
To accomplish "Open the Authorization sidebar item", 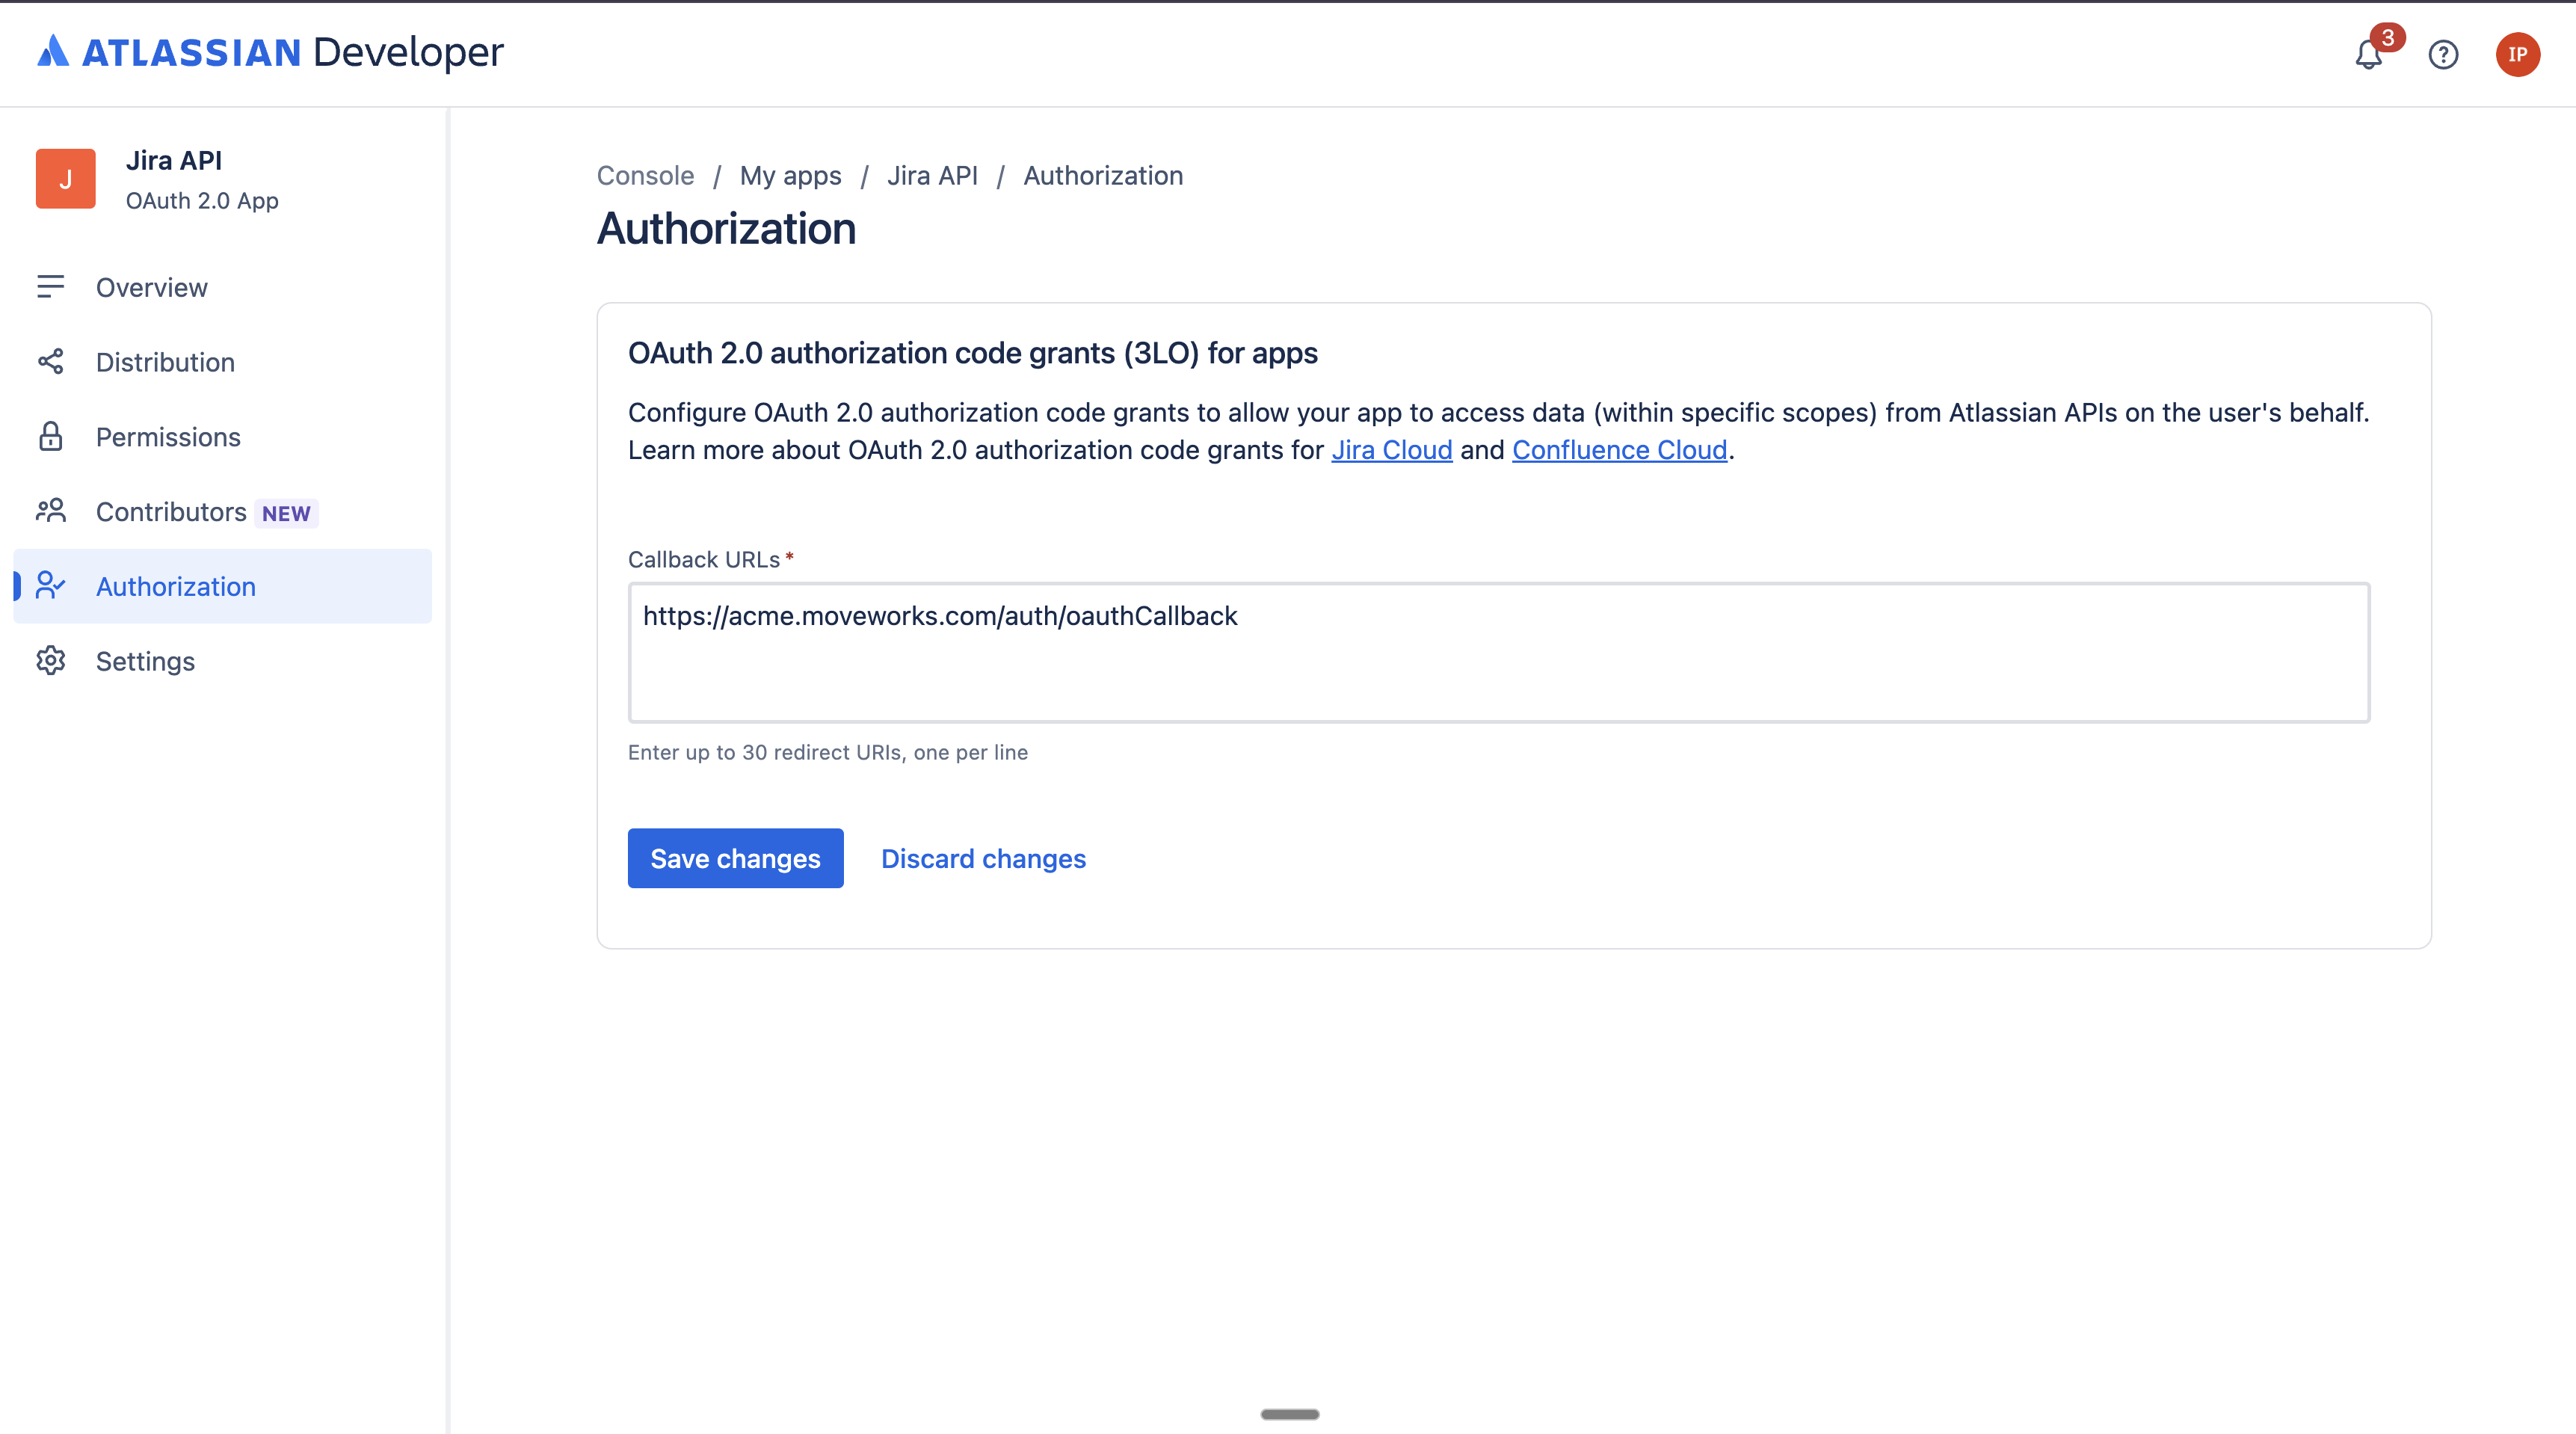I will pyautogui.click(x=176, y=586).
